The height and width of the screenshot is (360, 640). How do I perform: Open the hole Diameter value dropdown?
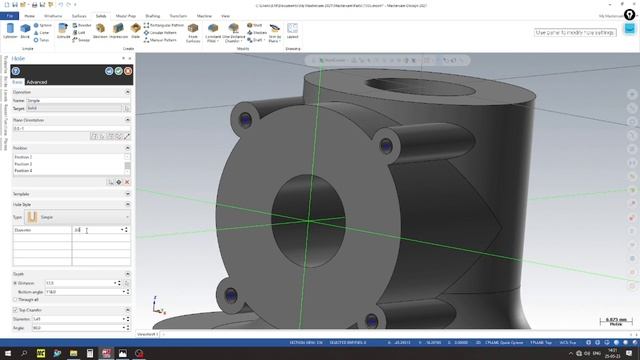(x=122, y=230)
